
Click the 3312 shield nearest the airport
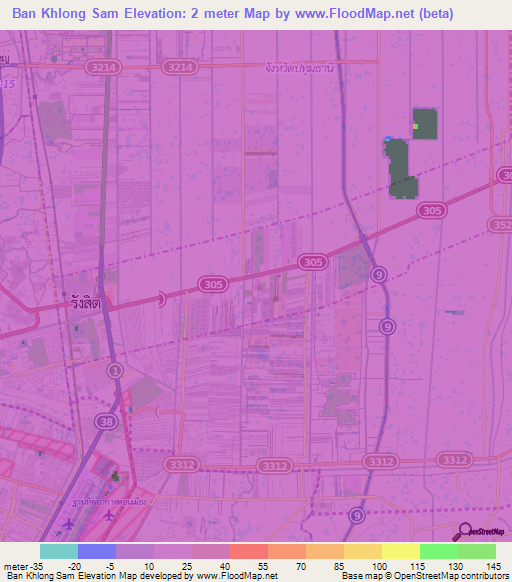182,465
